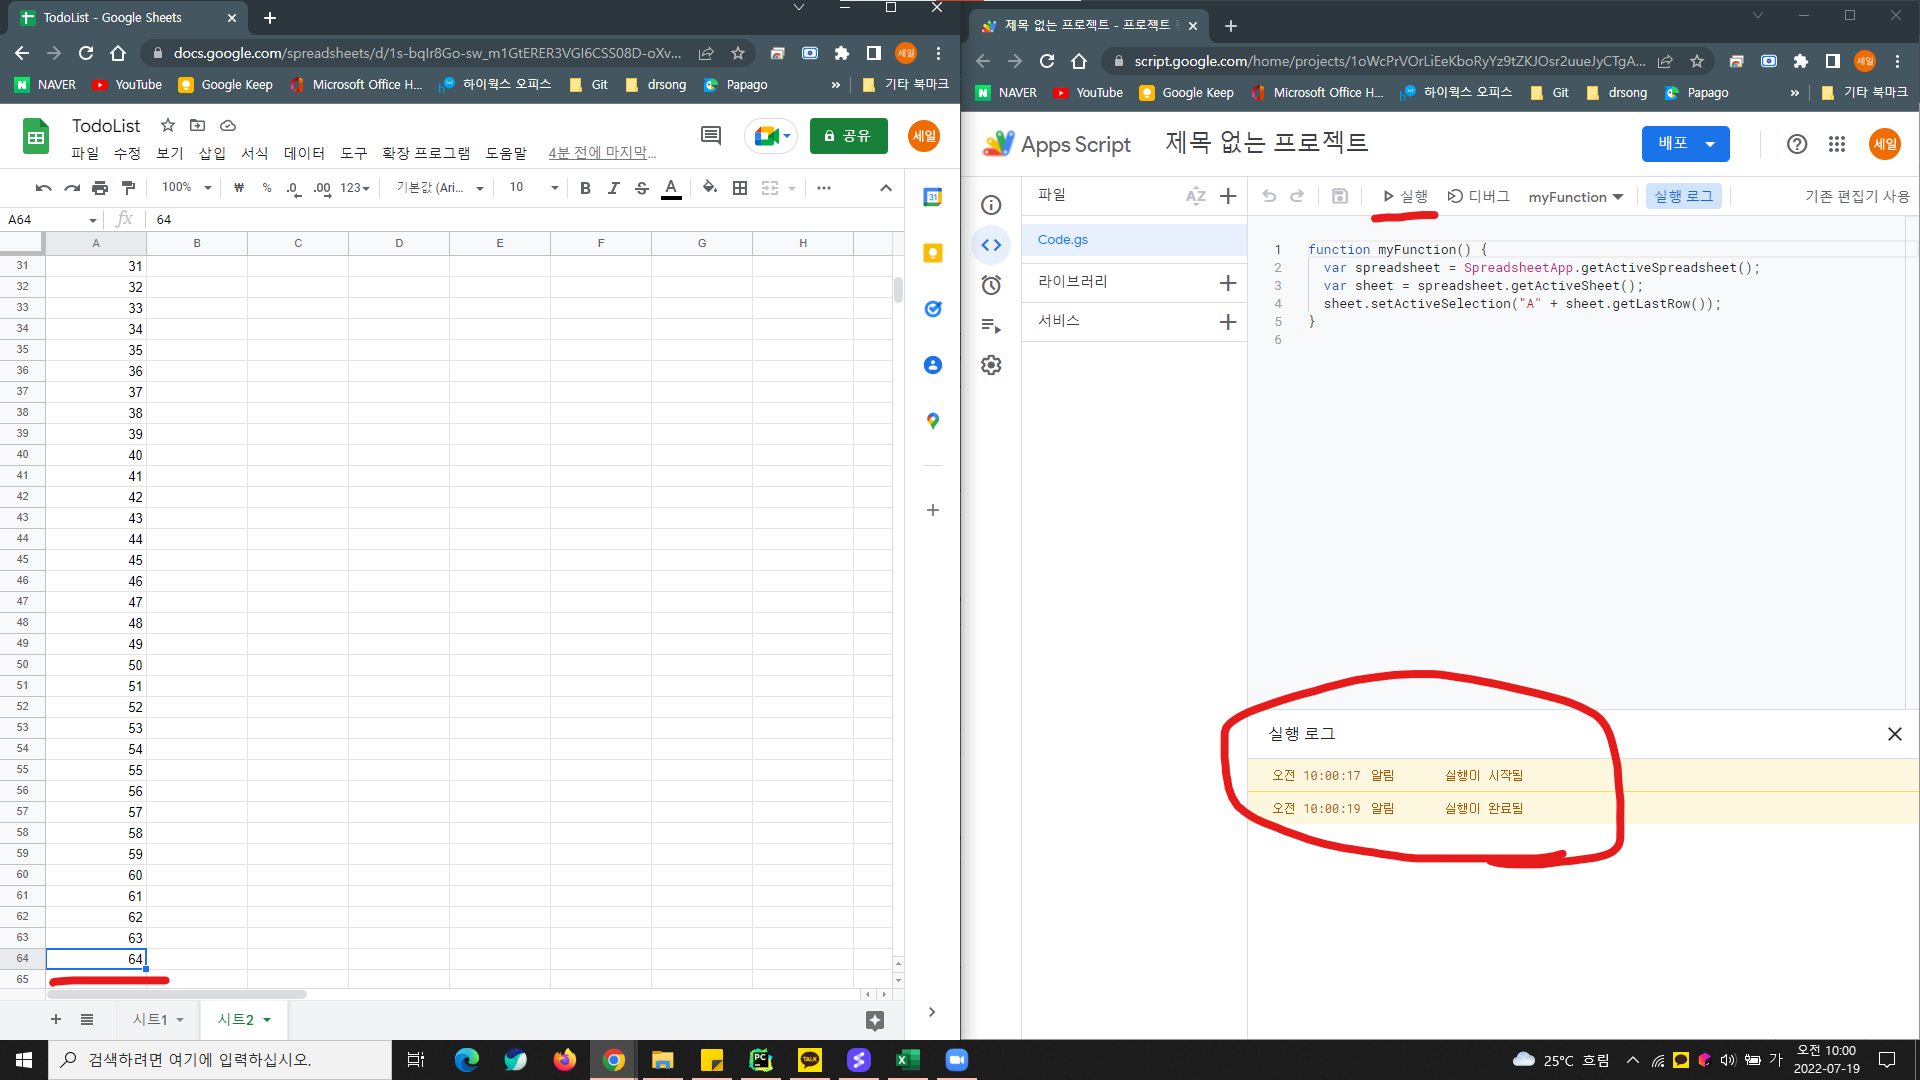Open the myFunction selector dropdown

coord(1575,197)
